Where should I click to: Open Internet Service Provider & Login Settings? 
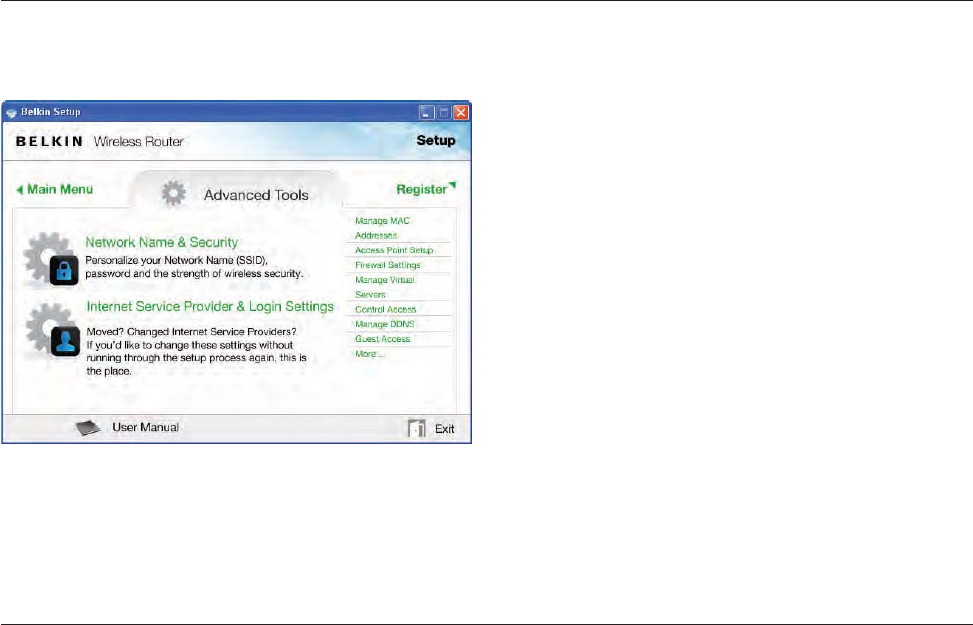pyautogui.click(x=210, y=307)
